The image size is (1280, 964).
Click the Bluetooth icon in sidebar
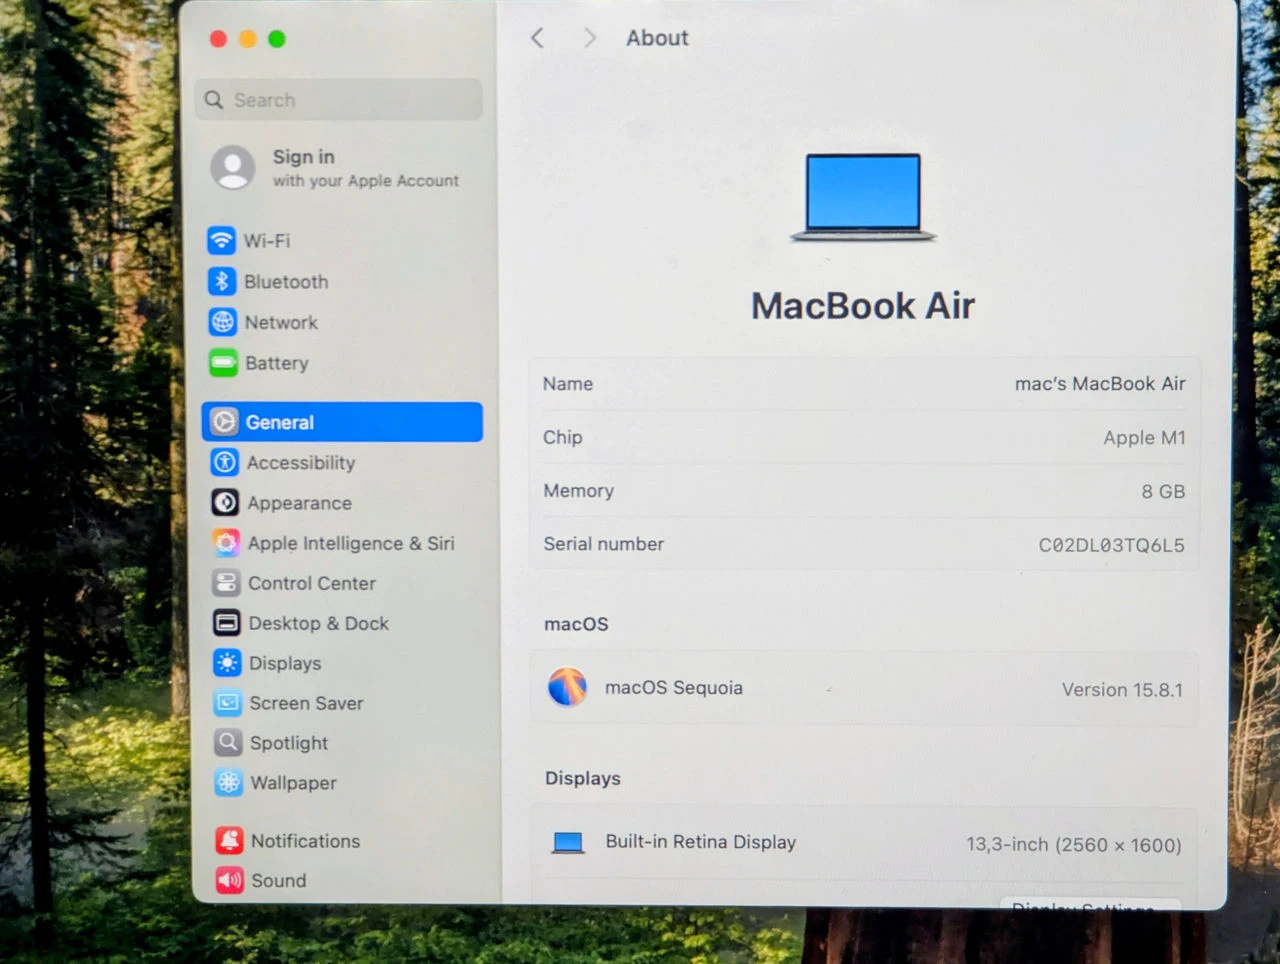click(222, 281)
